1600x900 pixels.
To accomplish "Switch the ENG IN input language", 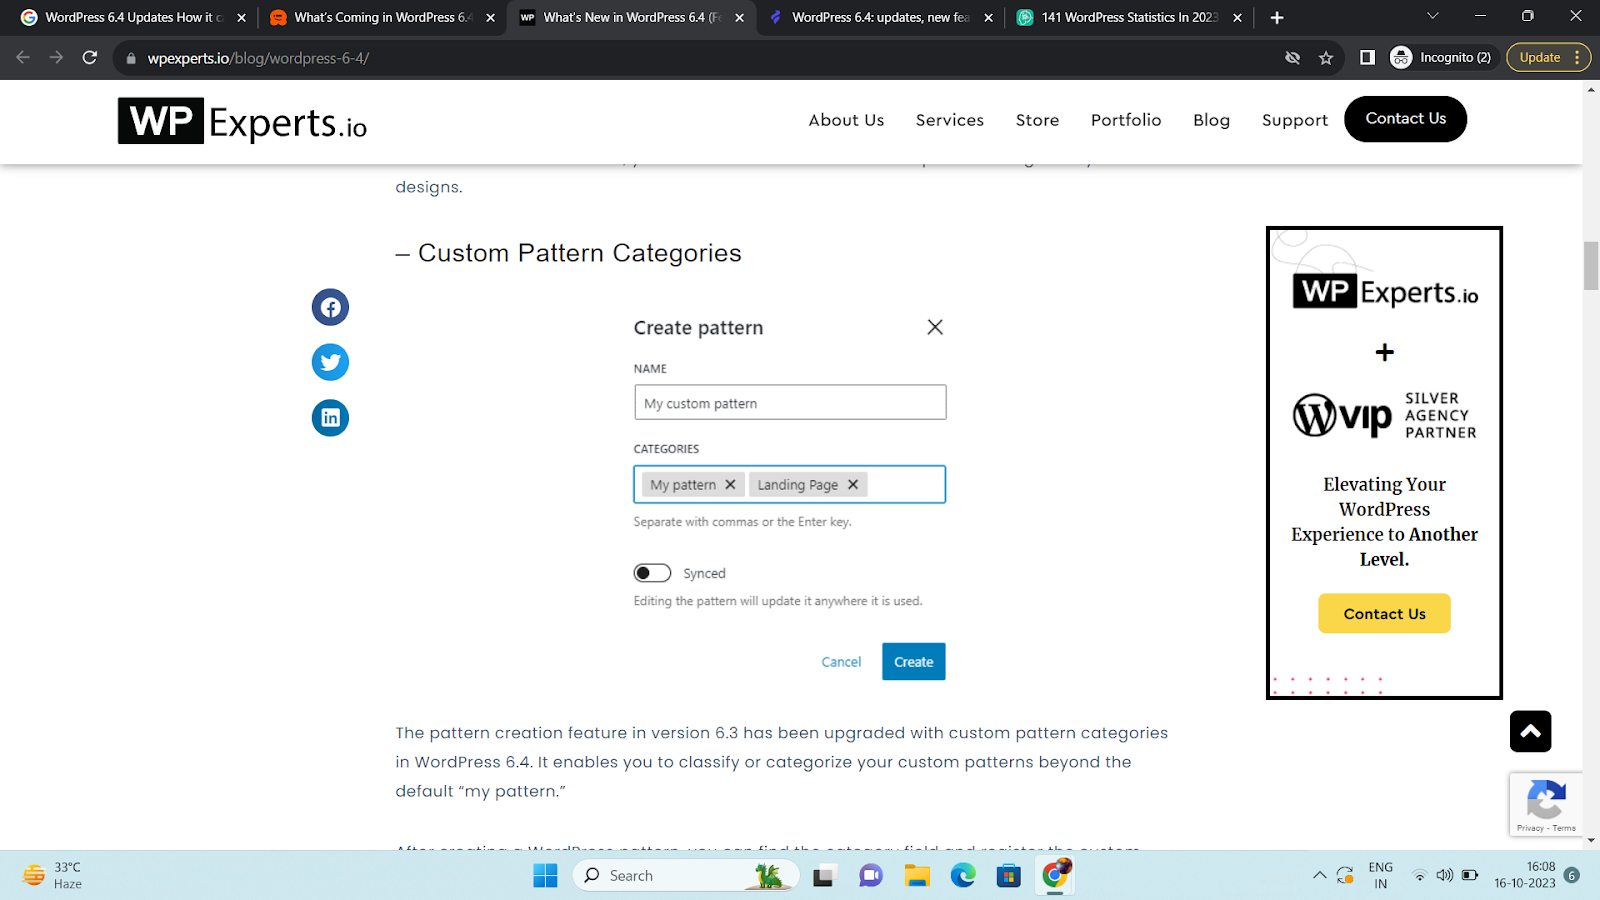I will pos(1381,876).
